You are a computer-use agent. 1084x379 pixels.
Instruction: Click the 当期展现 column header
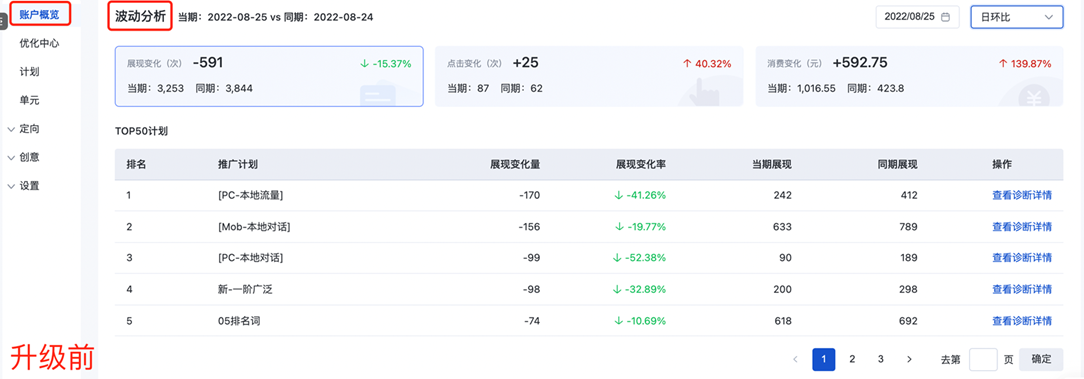(x=772, y=164)
